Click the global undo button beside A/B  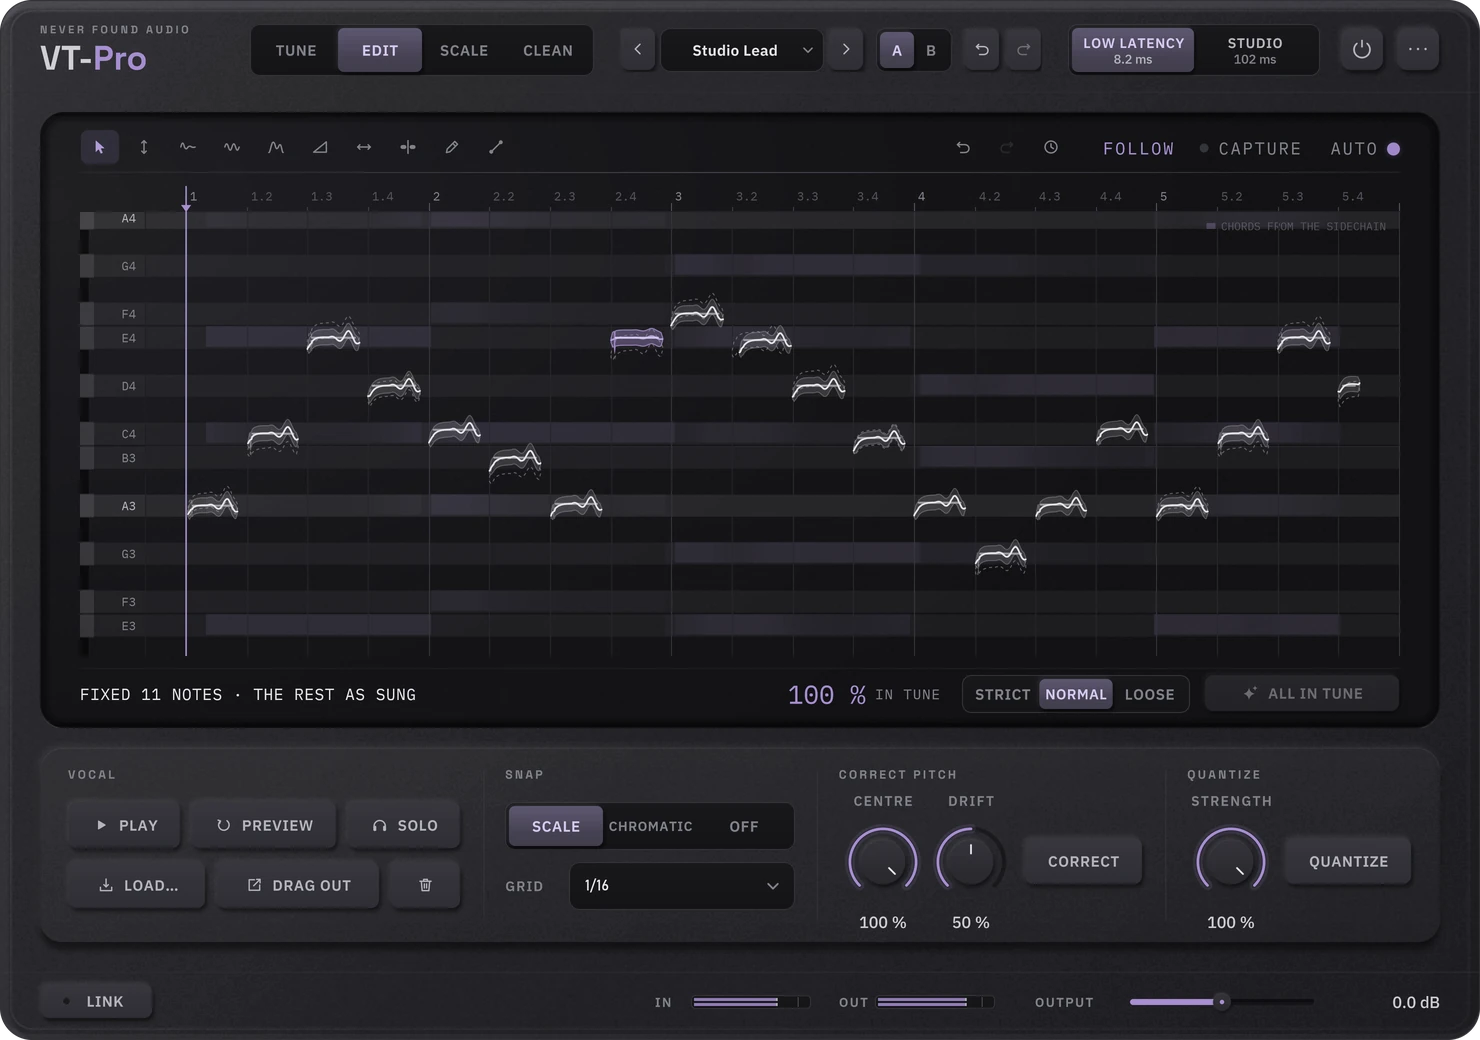tap(982, 50)
